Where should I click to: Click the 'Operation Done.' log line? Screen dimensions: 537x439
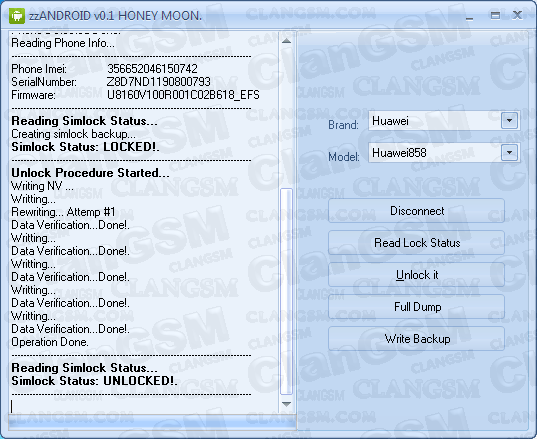[50, 342]
